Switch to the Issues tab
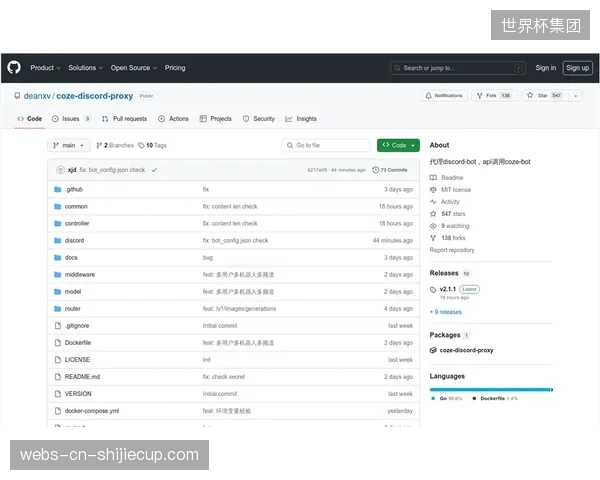The image size is (600, 480). tap(71, 119)
